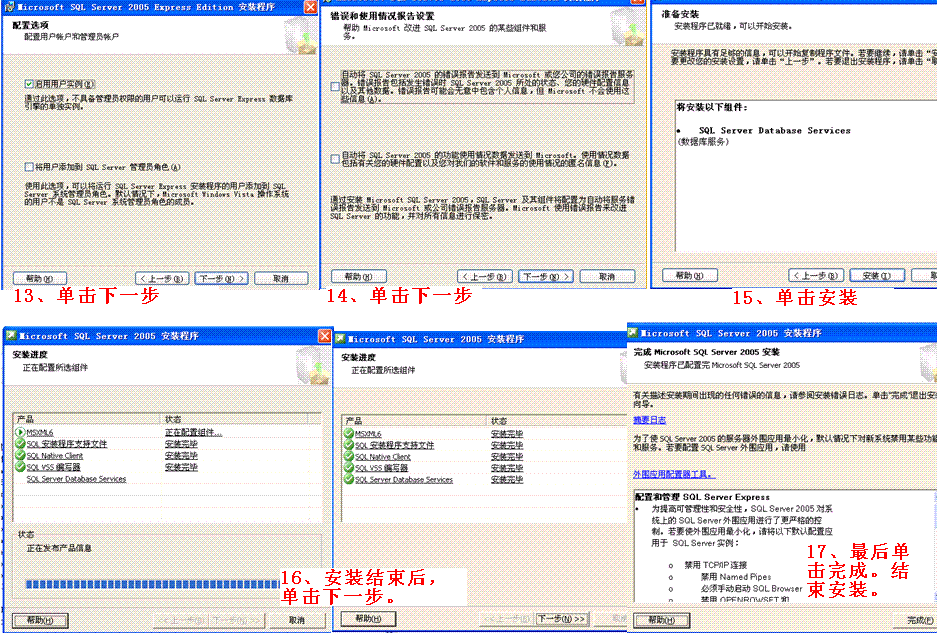Click 取消 in the 配置选项 dialog

(281, 278)
